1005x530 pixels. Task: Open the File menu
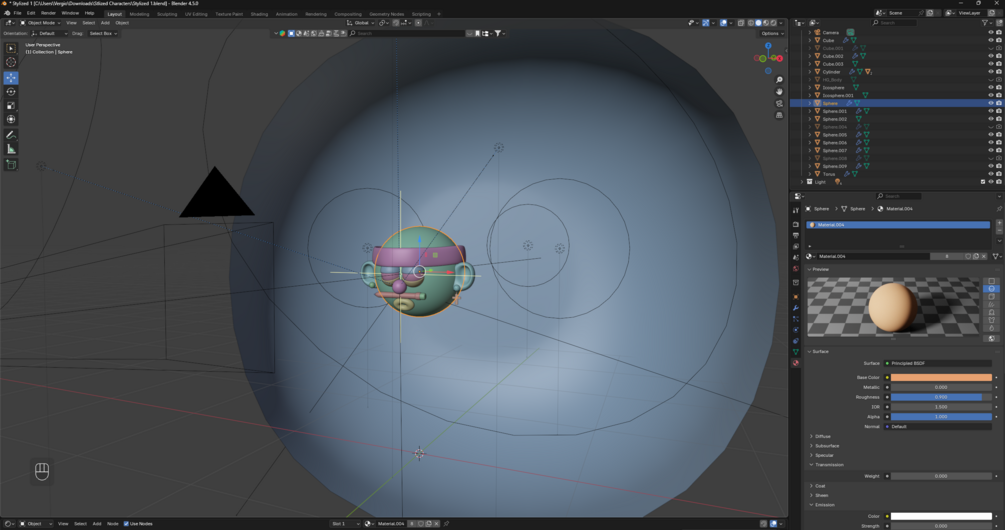coord(17,13)
